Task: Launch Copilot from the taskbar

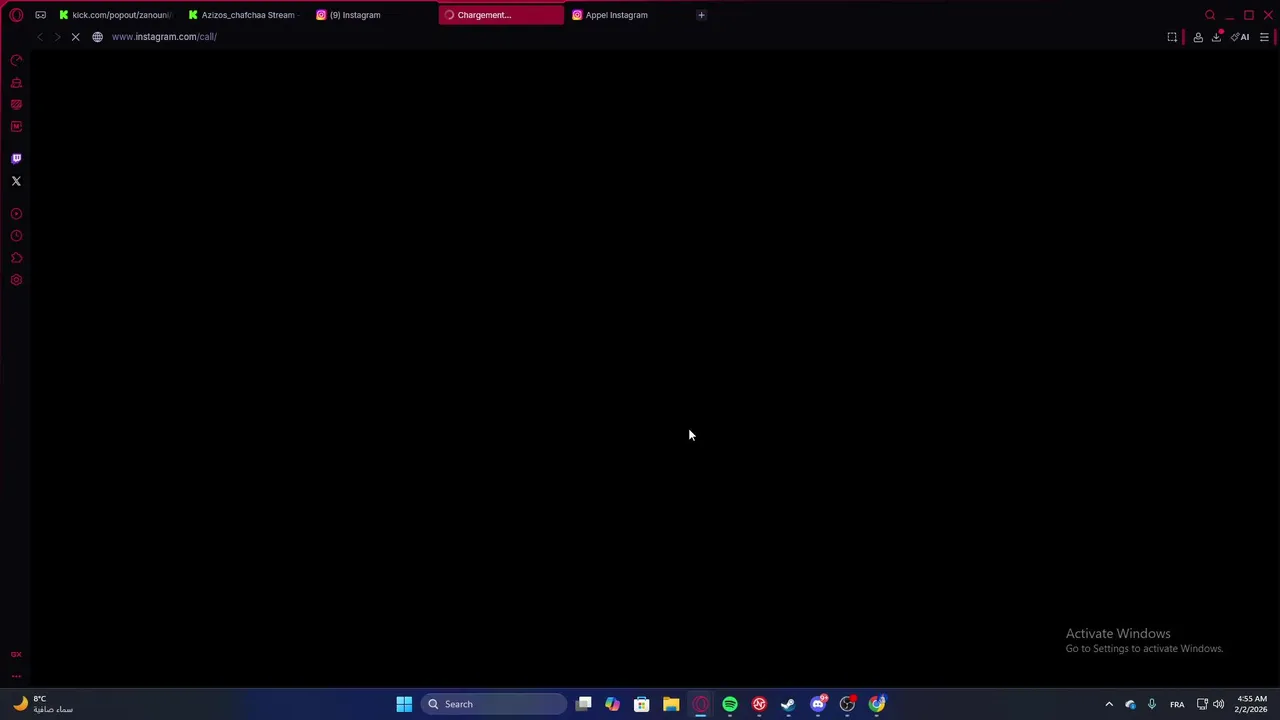Action: pyautogui.click(x=612, y=704)
